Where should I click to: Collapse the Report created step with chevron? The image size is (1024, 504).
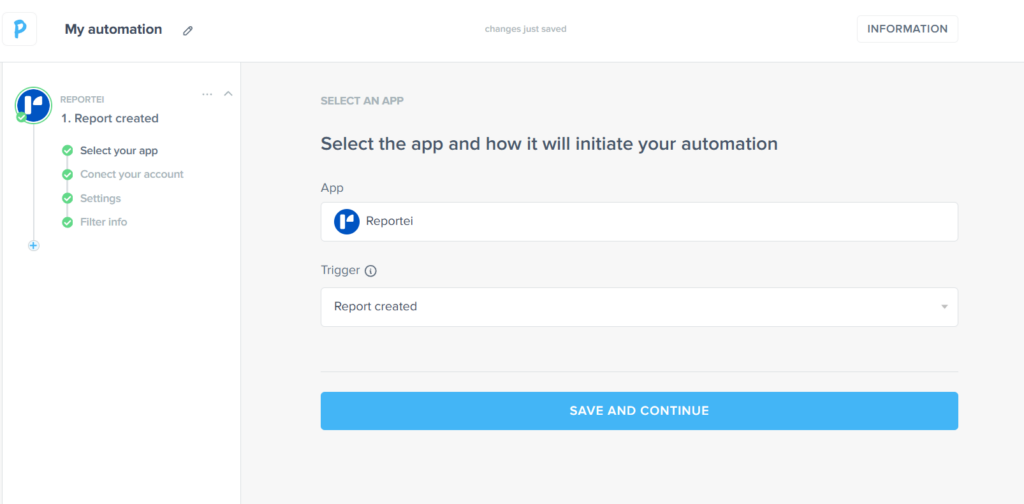click(228, 94)
